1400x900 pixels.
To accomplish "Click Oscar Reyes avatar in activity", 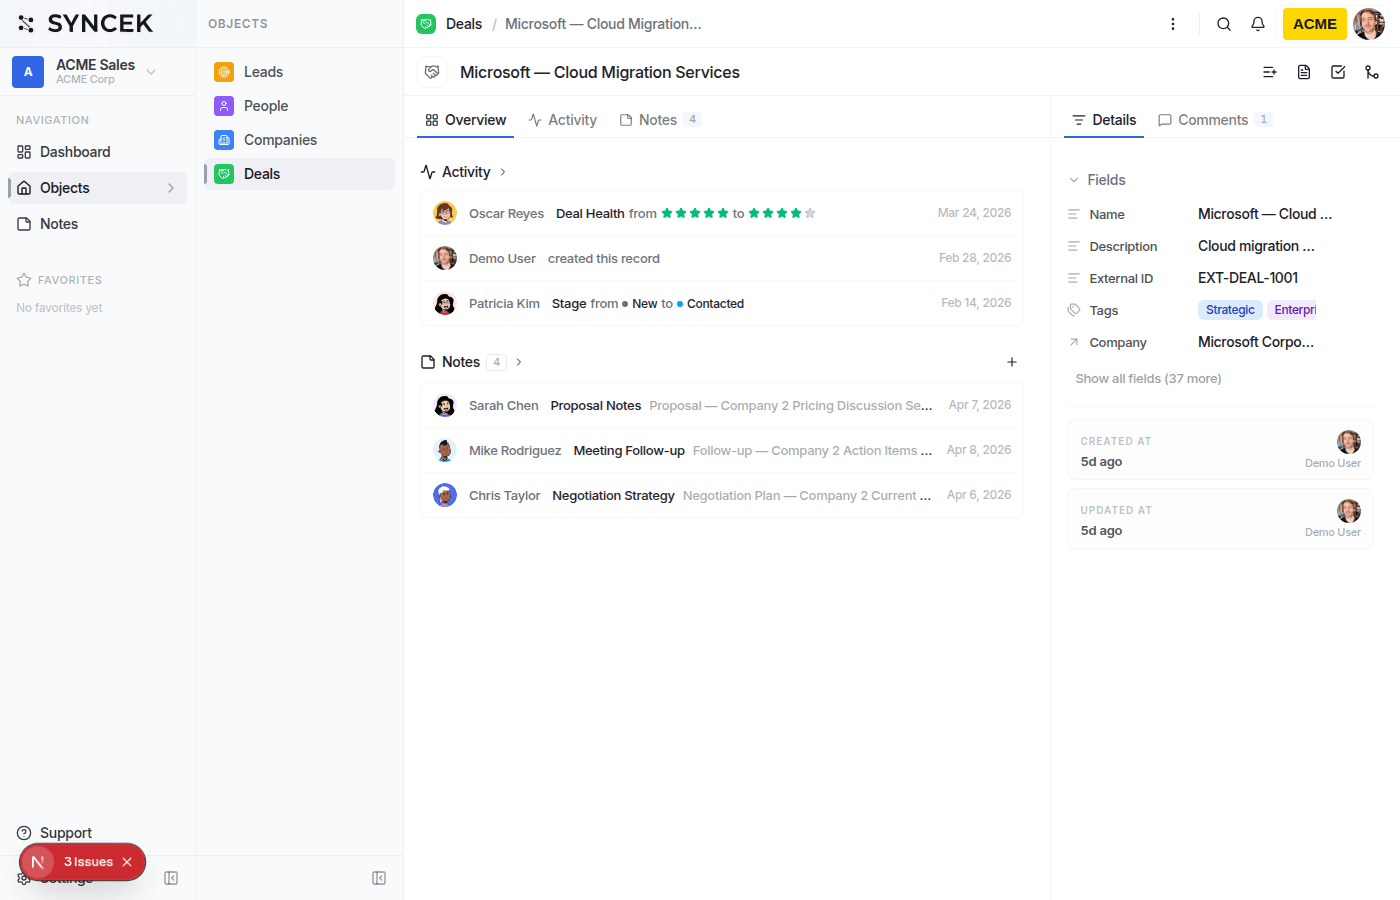I will (445, 213).
